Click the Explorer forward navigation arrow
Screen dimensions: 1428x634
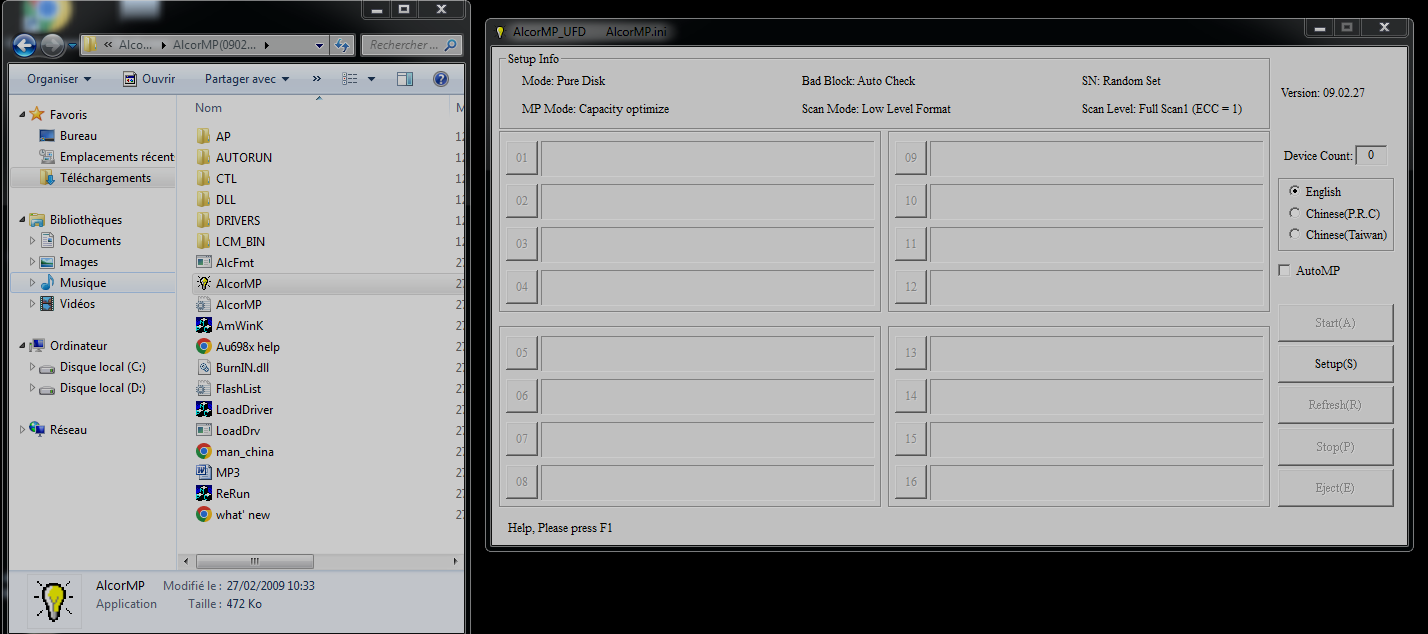[52, 45]
